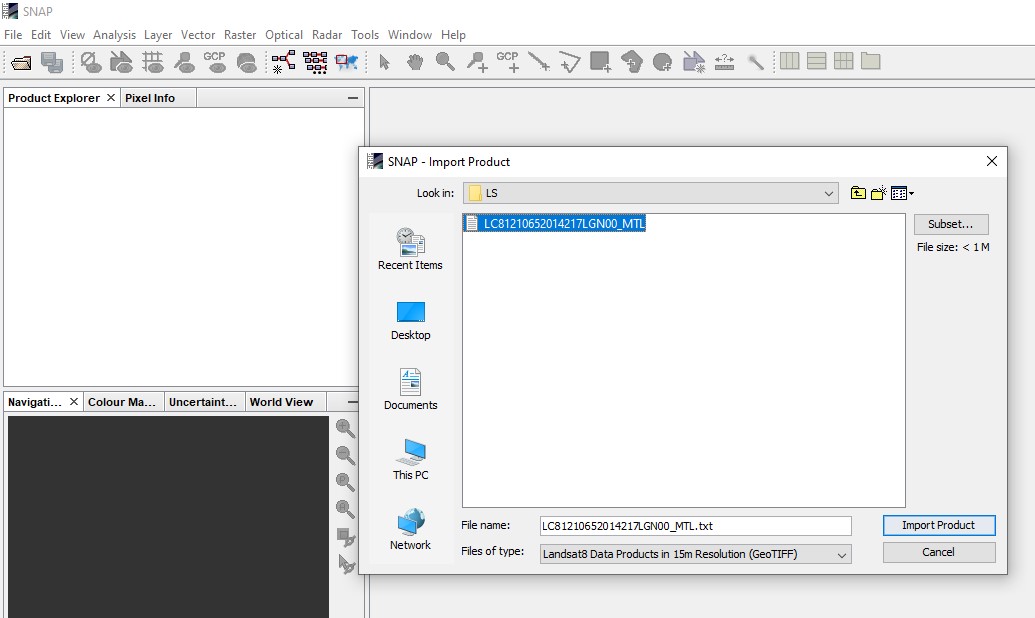Click Zoom In icon in Navigation panel
Screen dimensions: 1035x618
point(345,429)
